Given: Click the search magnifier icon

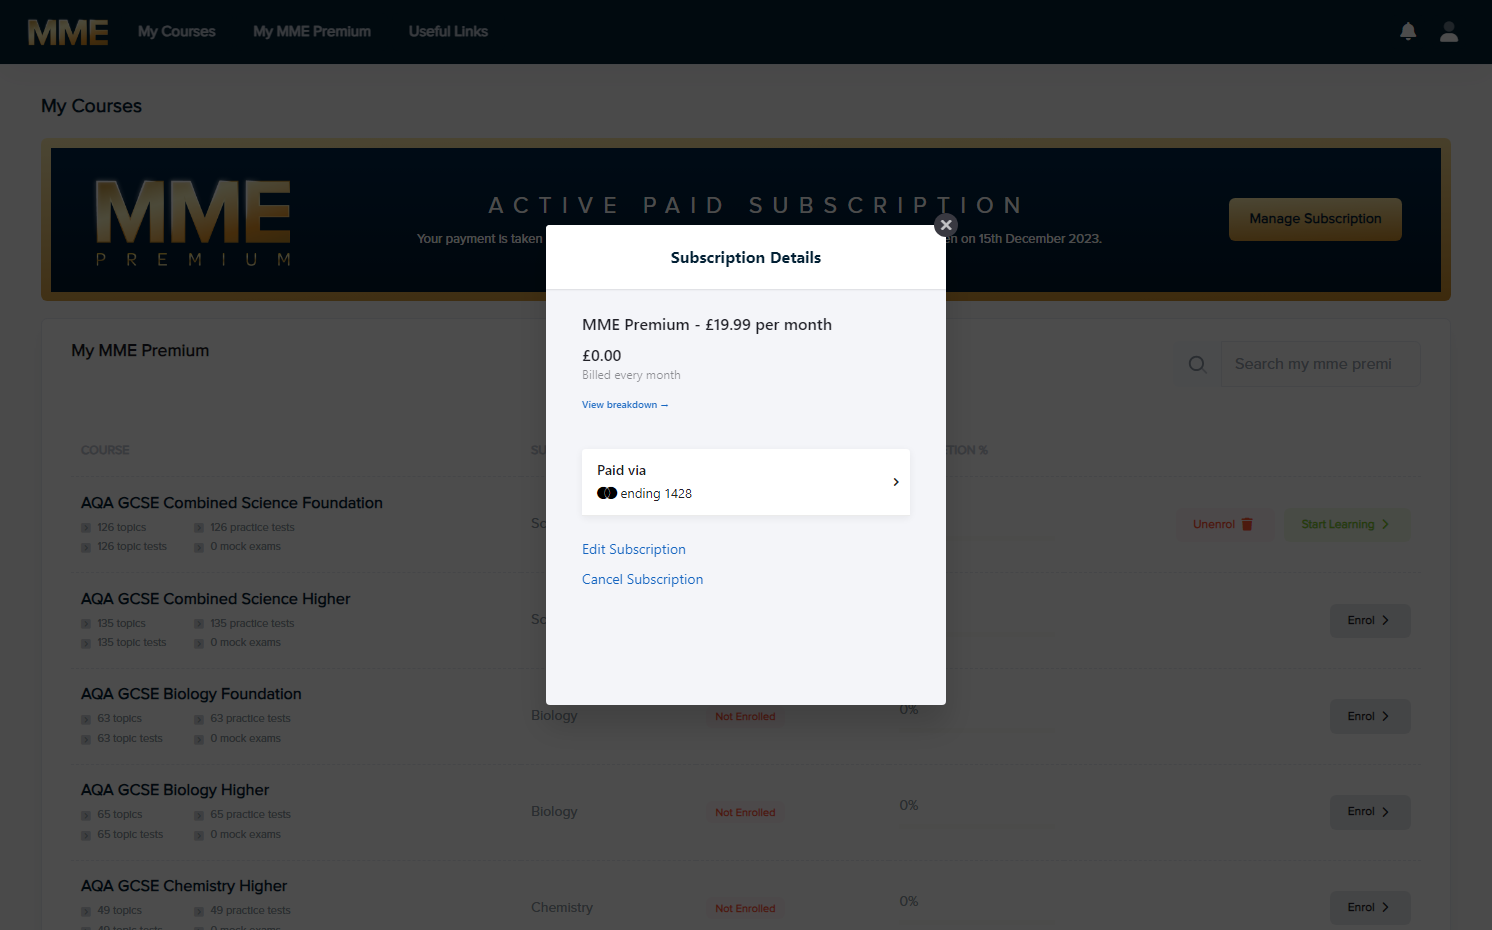Looking at the screenshot, I should pos(1197,364).
